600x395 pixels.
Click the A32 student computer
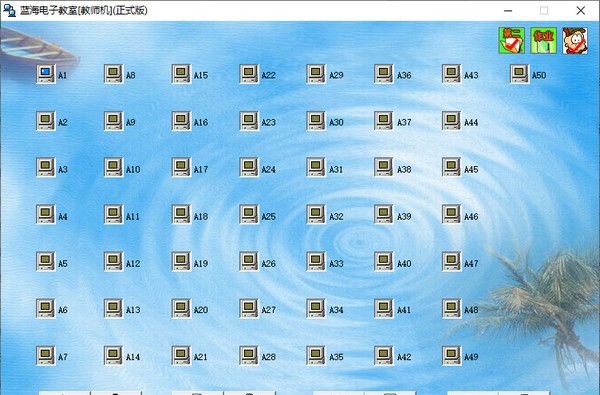click(x=316, y=215)
